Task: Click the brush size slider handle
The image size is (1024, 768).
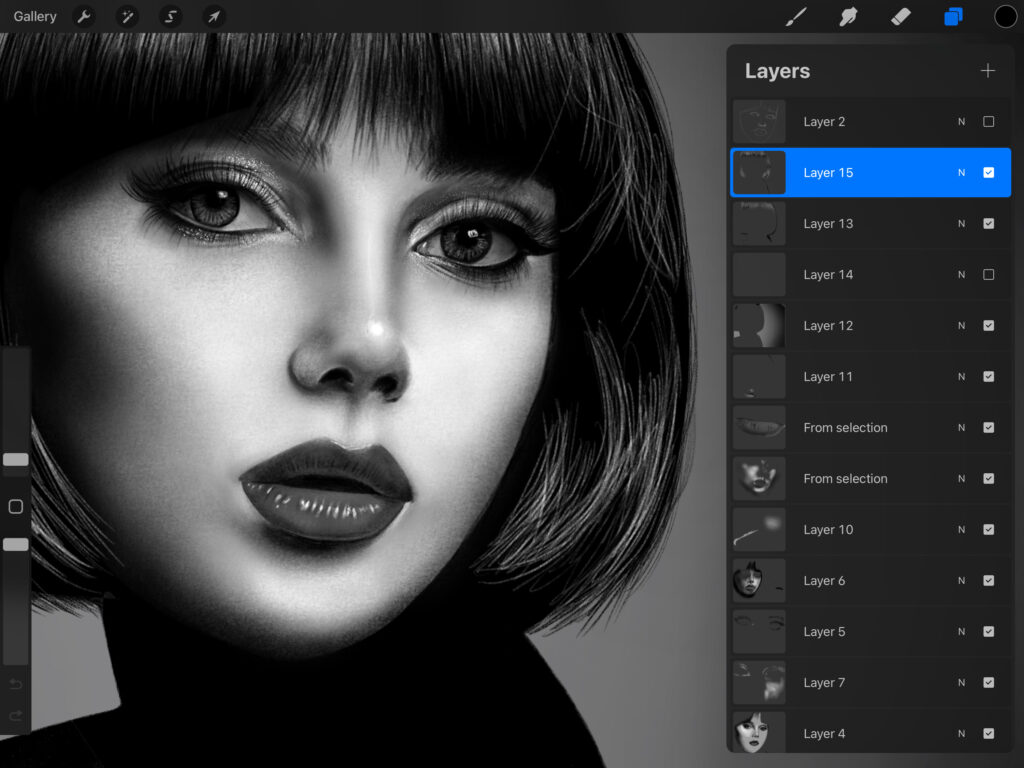Action: [x=16, y=459]
